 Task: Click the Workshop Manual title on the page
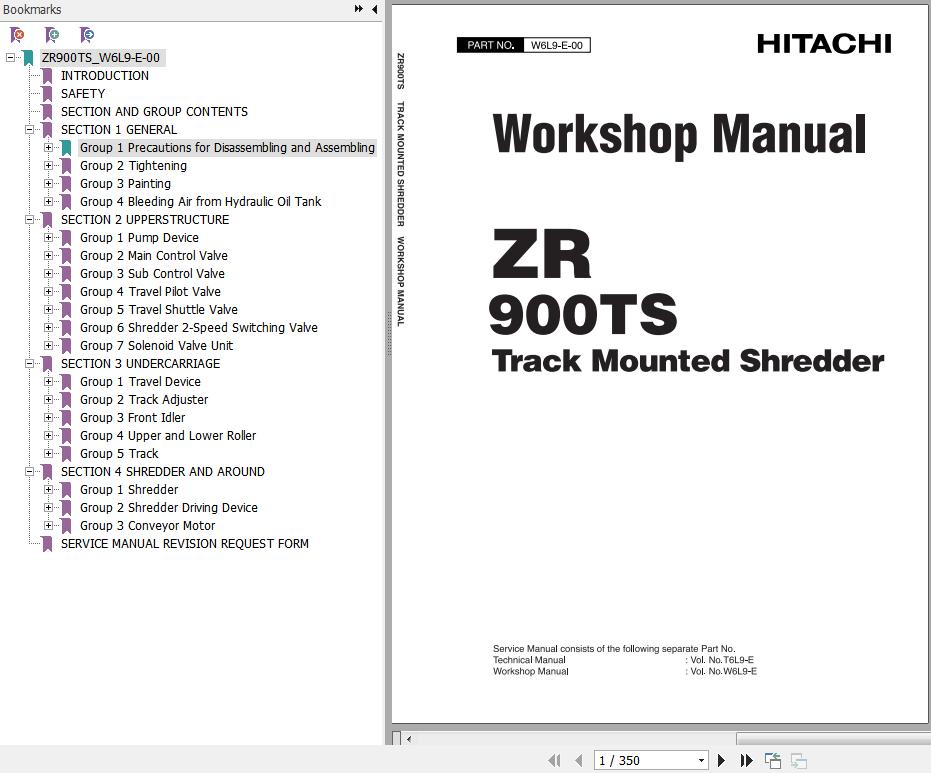(x=679, y=135)
